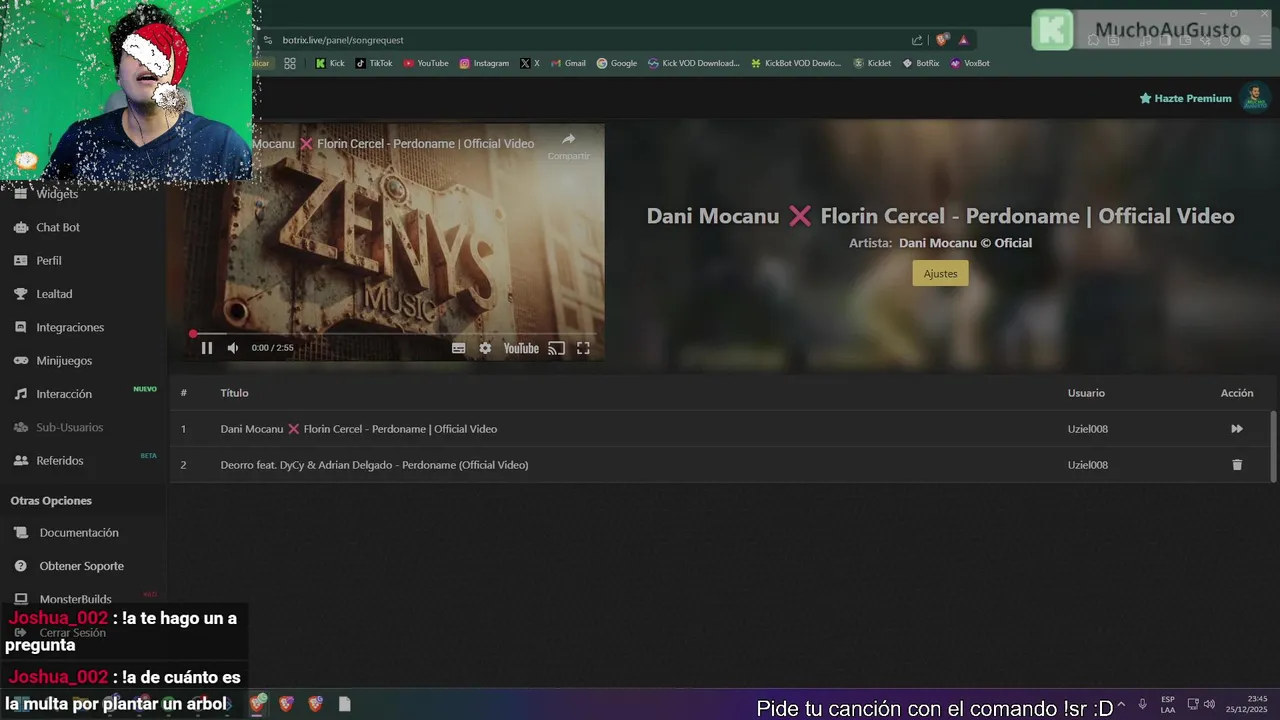The height and width of the screenshot is (720, 1280).
Task: Click Uziel008 in the first queue row
Action: tap(1087, 429)
